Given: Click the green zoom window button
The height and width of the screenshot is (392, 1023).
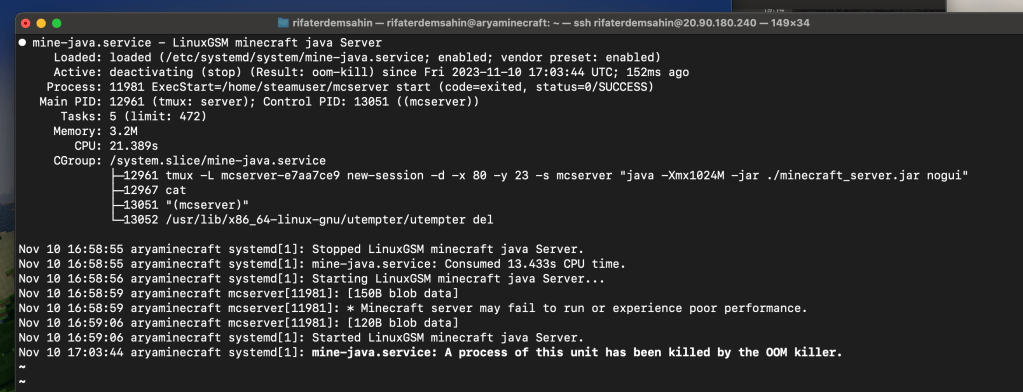Looking at the screenshot, I should pos(57,23).
